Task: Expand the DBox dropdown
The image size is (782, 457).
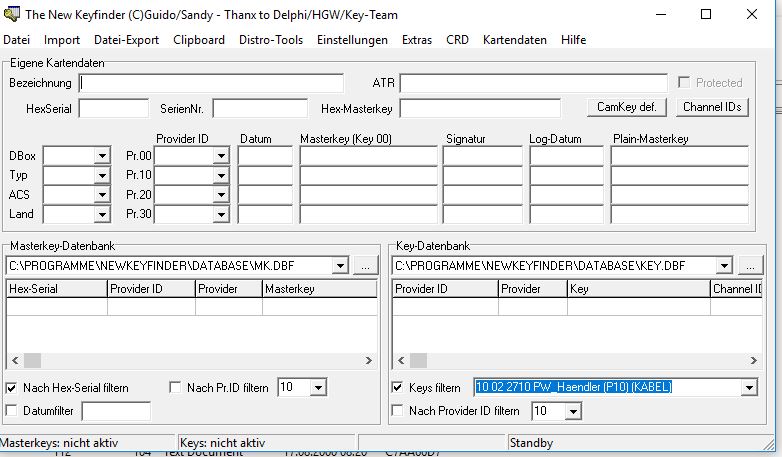Action: point(101,156)
